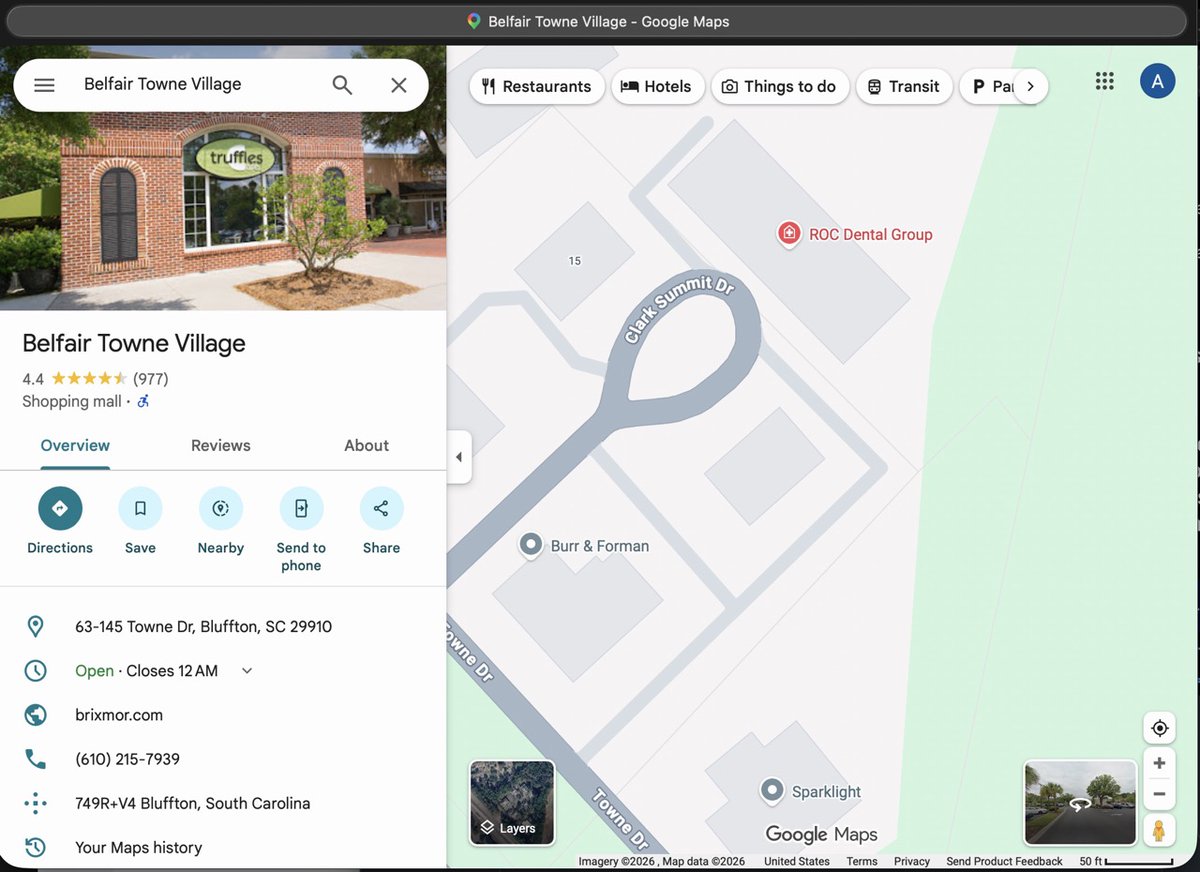Image resolution: width=1200 pixels, height=872 pixels.
Task: Click the (977) reviews count
Action: (150, 379)
